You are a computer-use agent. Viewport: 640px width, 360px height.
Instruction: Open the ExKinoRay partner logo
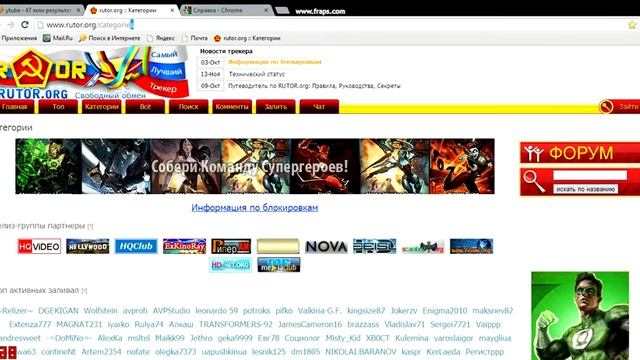tap(184, 246)
